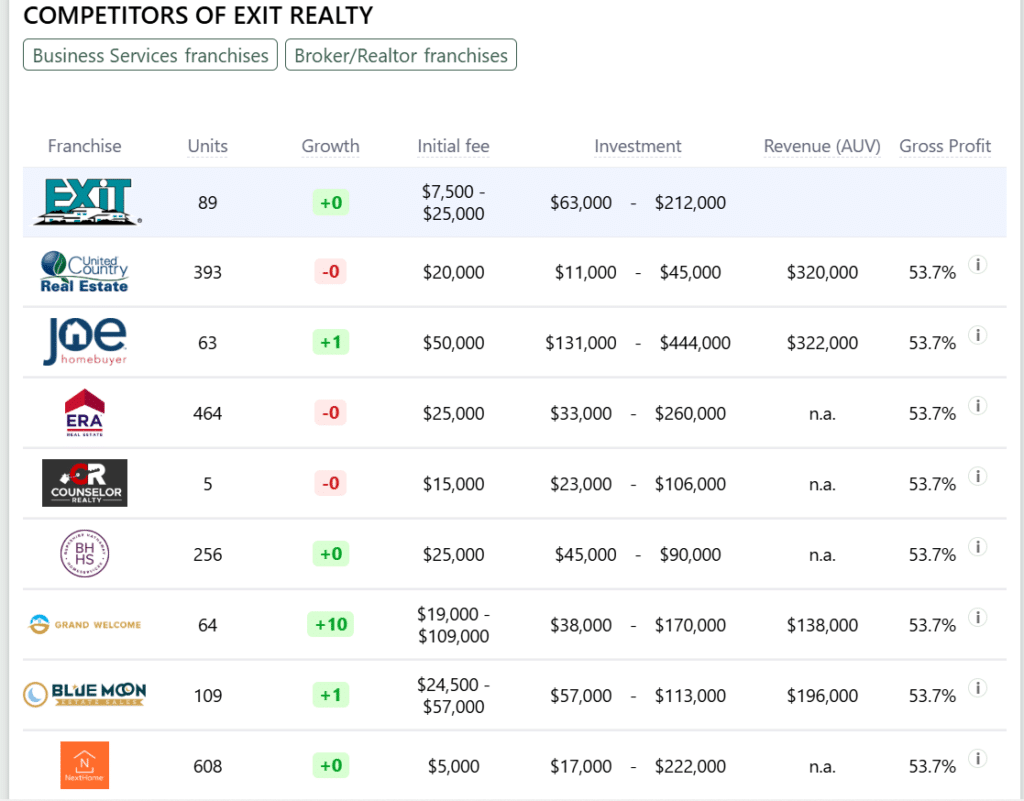Click the orange NextHome logo

click(85, 765)
